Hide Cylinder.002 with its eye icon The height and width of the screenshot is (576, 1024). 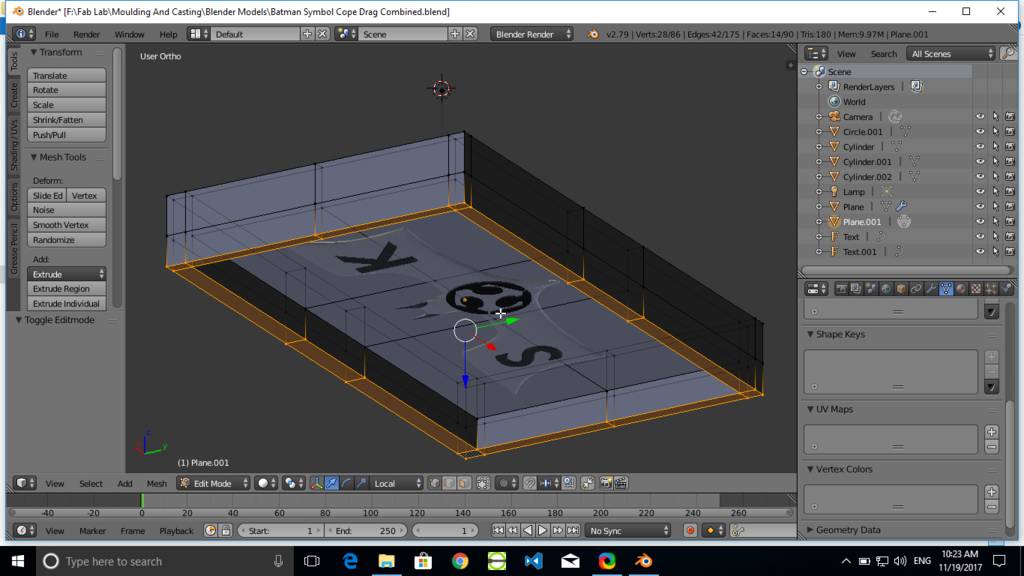[x=980, y=176]
